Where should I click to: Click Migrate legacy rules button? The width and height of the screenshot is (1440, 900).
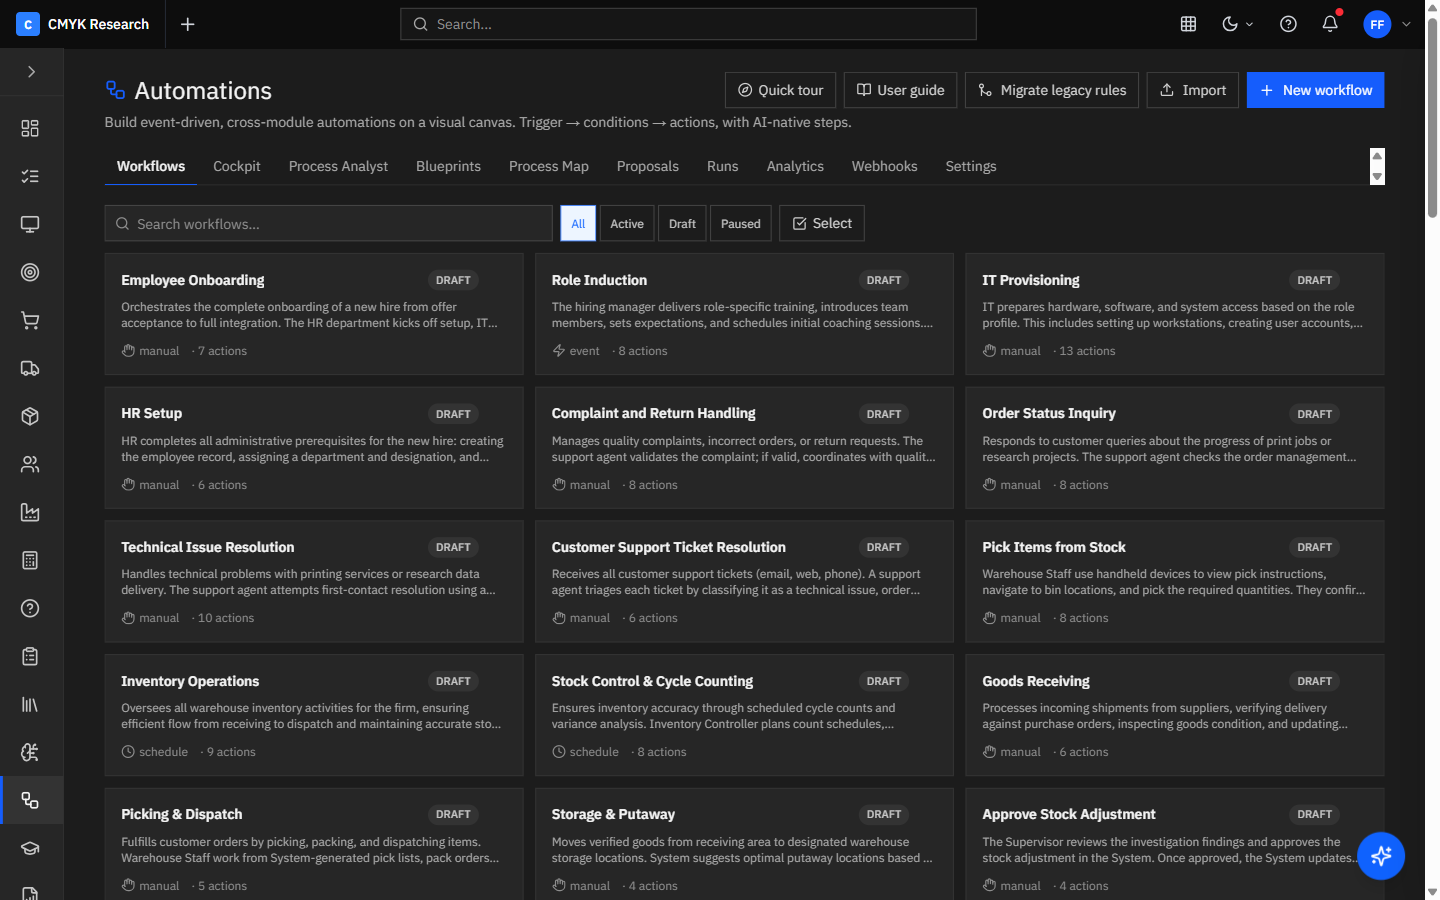1051,90
